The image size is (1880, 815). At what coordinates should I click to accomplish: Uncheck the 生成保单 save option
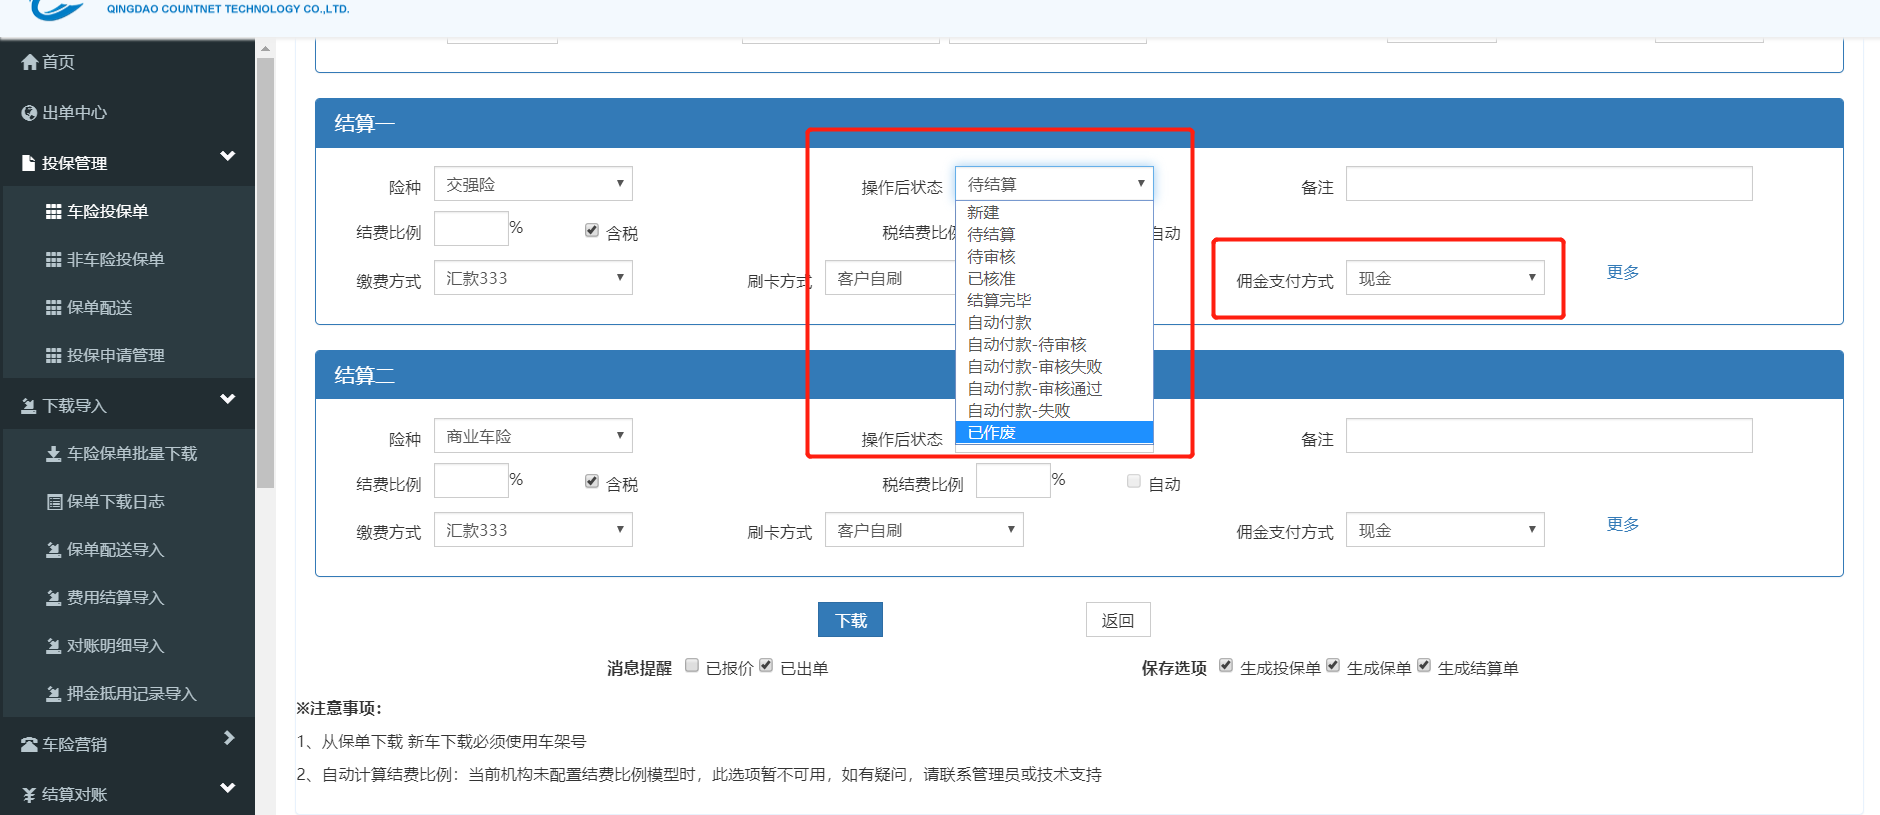1333,665
